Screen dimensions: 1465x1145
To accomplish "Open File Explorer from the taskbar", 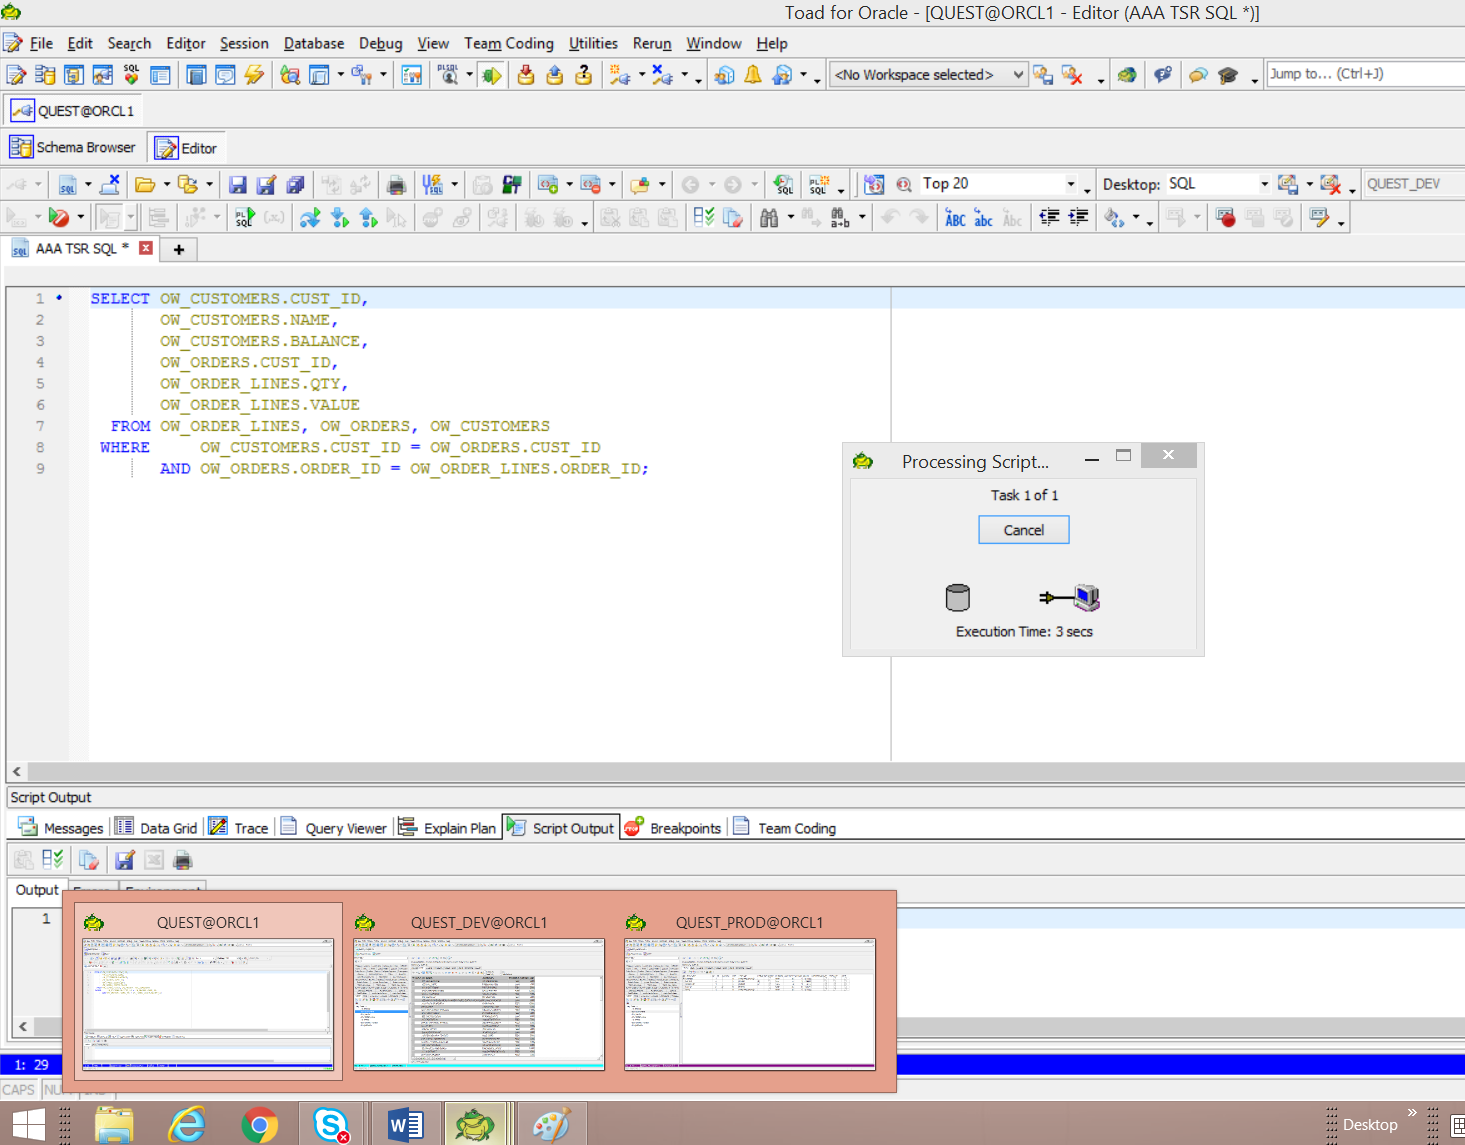I will (x=114, y=1125).
